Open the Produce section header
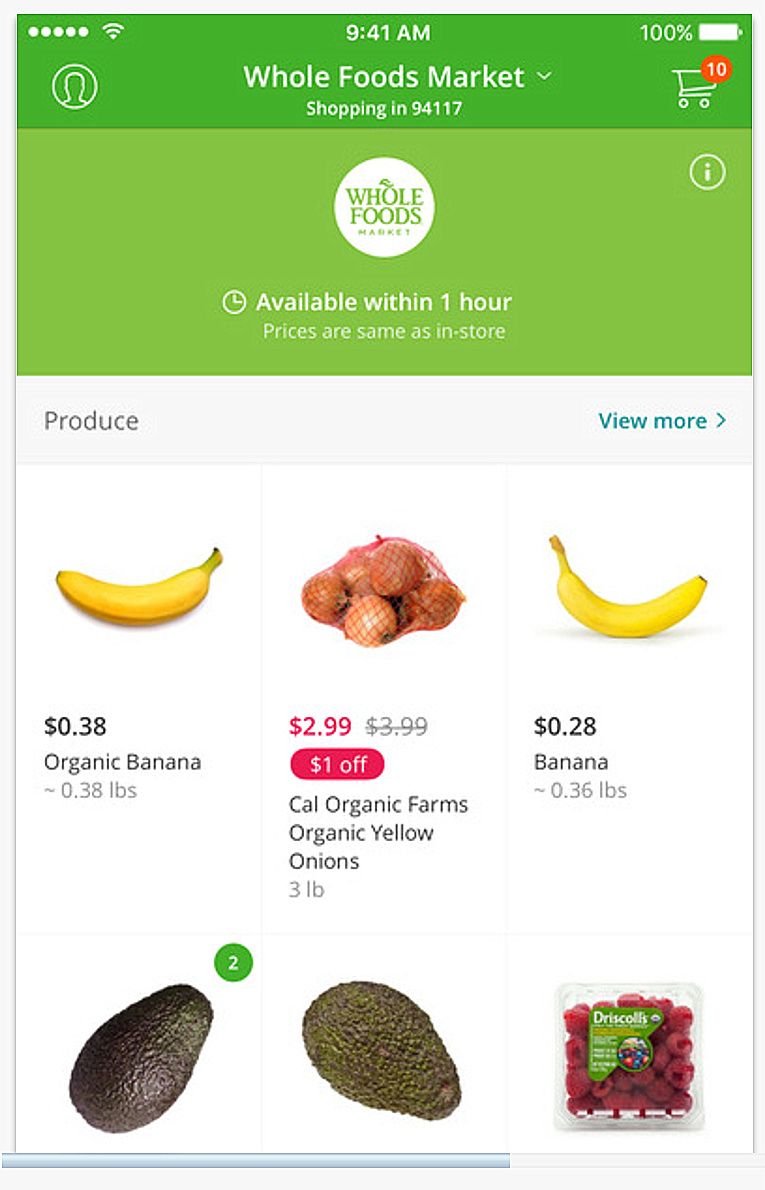The image size is (765, 1190). click(x=91, y=421)
